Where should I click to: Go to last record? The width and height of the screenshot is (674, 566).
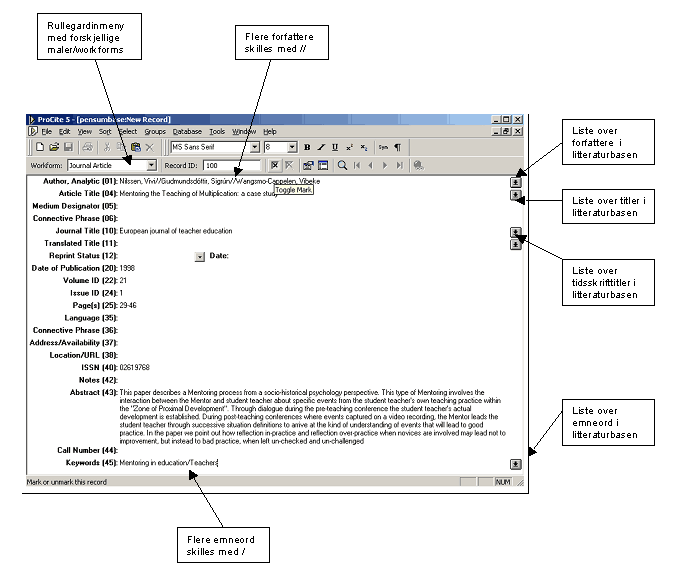[x=399, y=165]
